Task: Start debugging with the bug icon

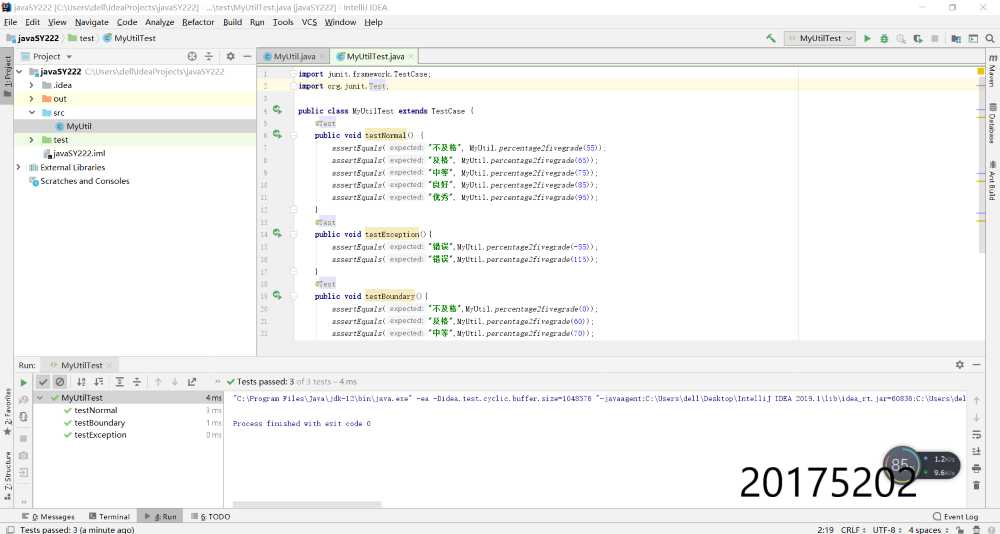Action: click(884, 38)
